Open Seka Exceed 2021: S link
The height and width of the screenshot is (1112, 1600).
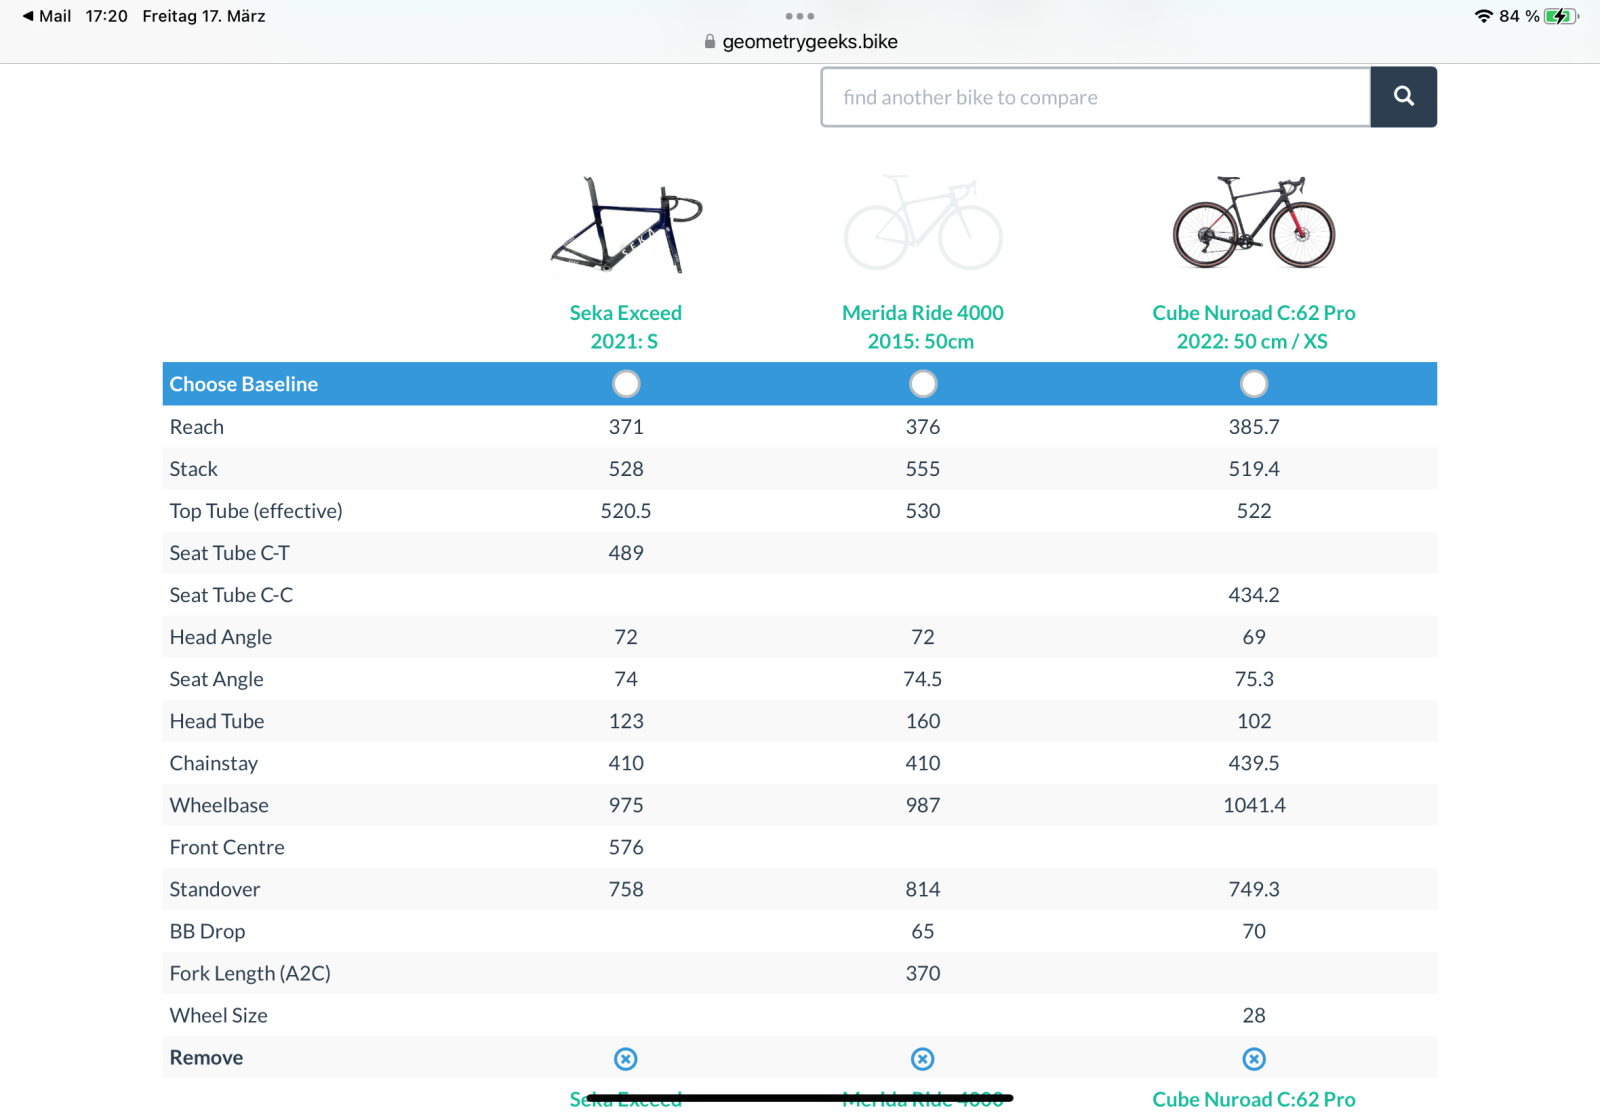click(625, 327)
